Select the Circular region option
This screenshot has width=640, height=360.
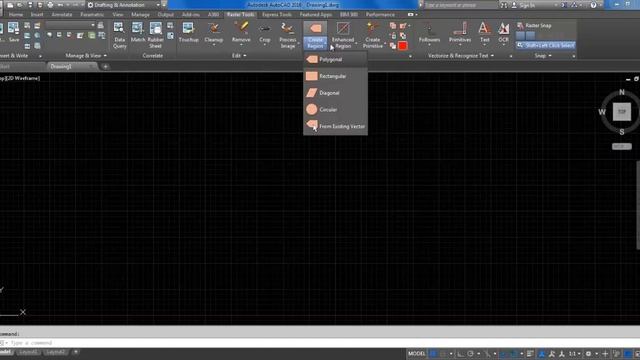(x=335, y=110)
